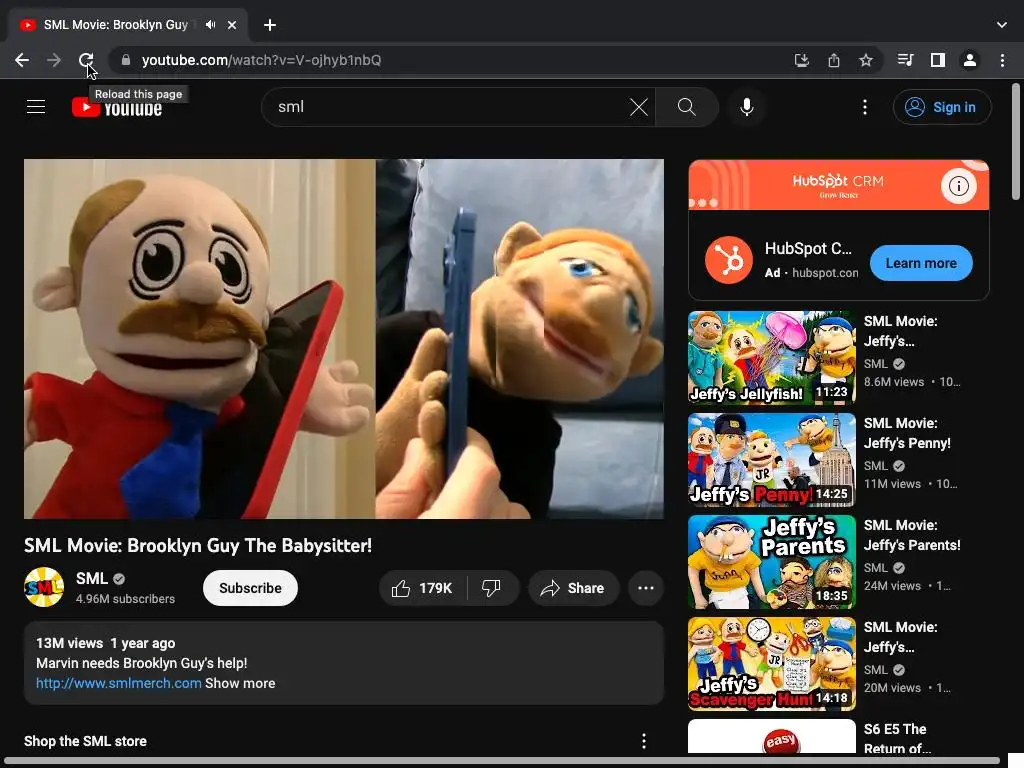Click the 'SML Movie: Jeffy's Parents!' title
1024x768 pixels.
click(912, 535)
